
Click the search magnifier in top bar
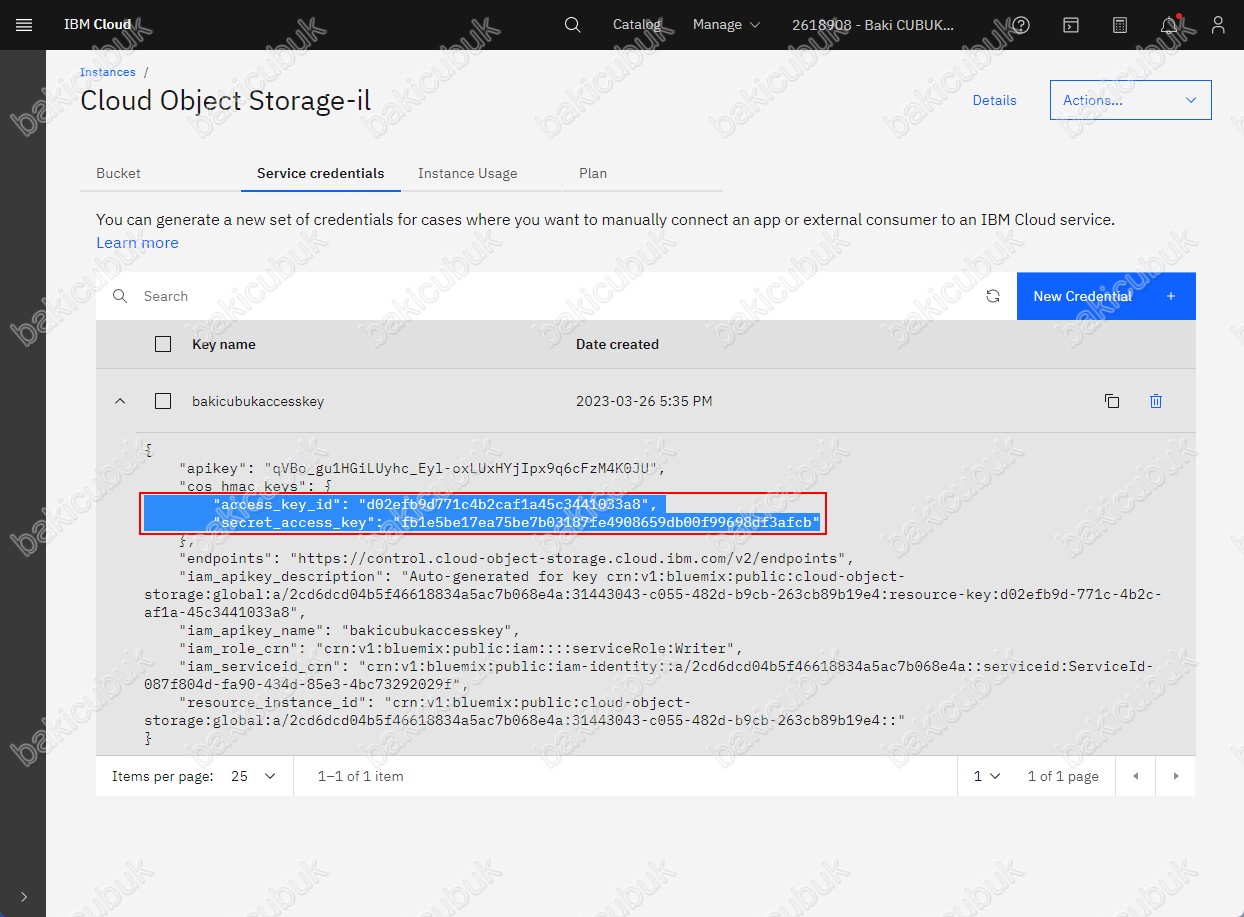(x=572, y=25)
